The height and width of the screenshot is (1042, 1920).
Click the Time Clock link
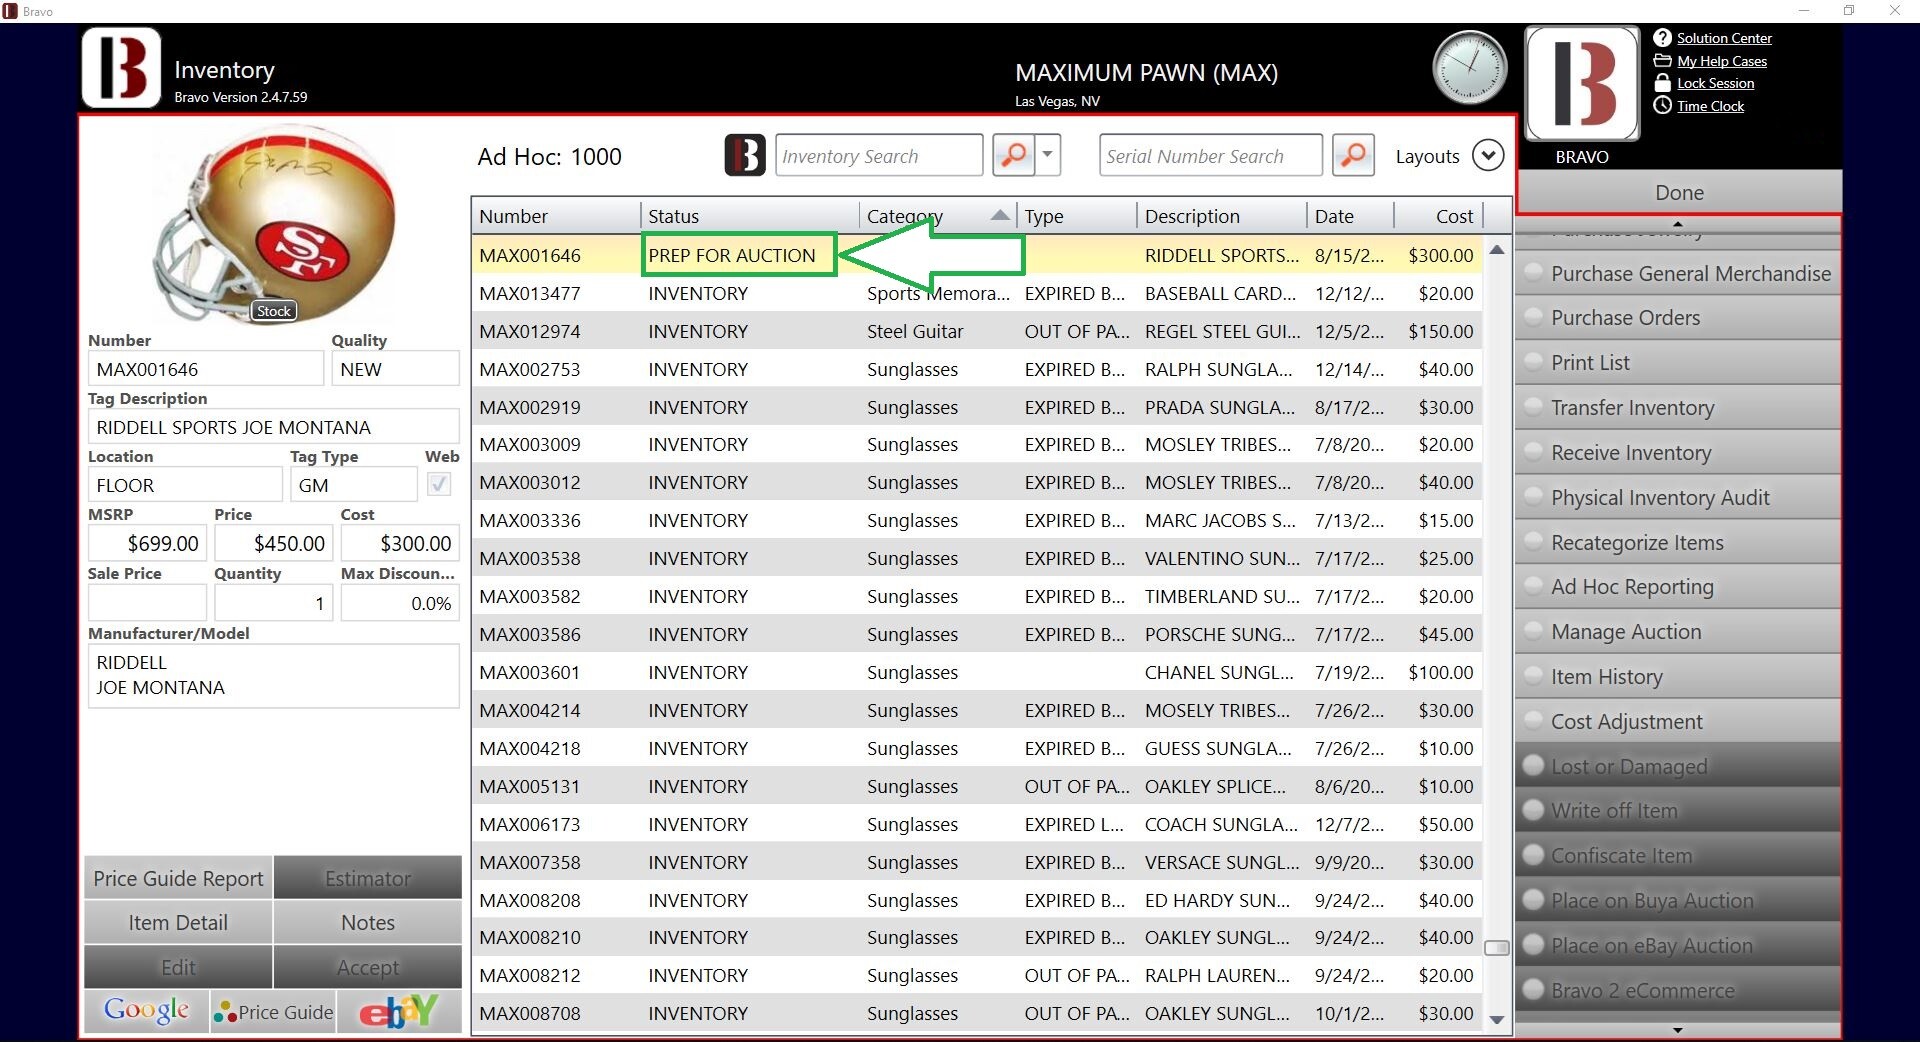coord(1710,106)
